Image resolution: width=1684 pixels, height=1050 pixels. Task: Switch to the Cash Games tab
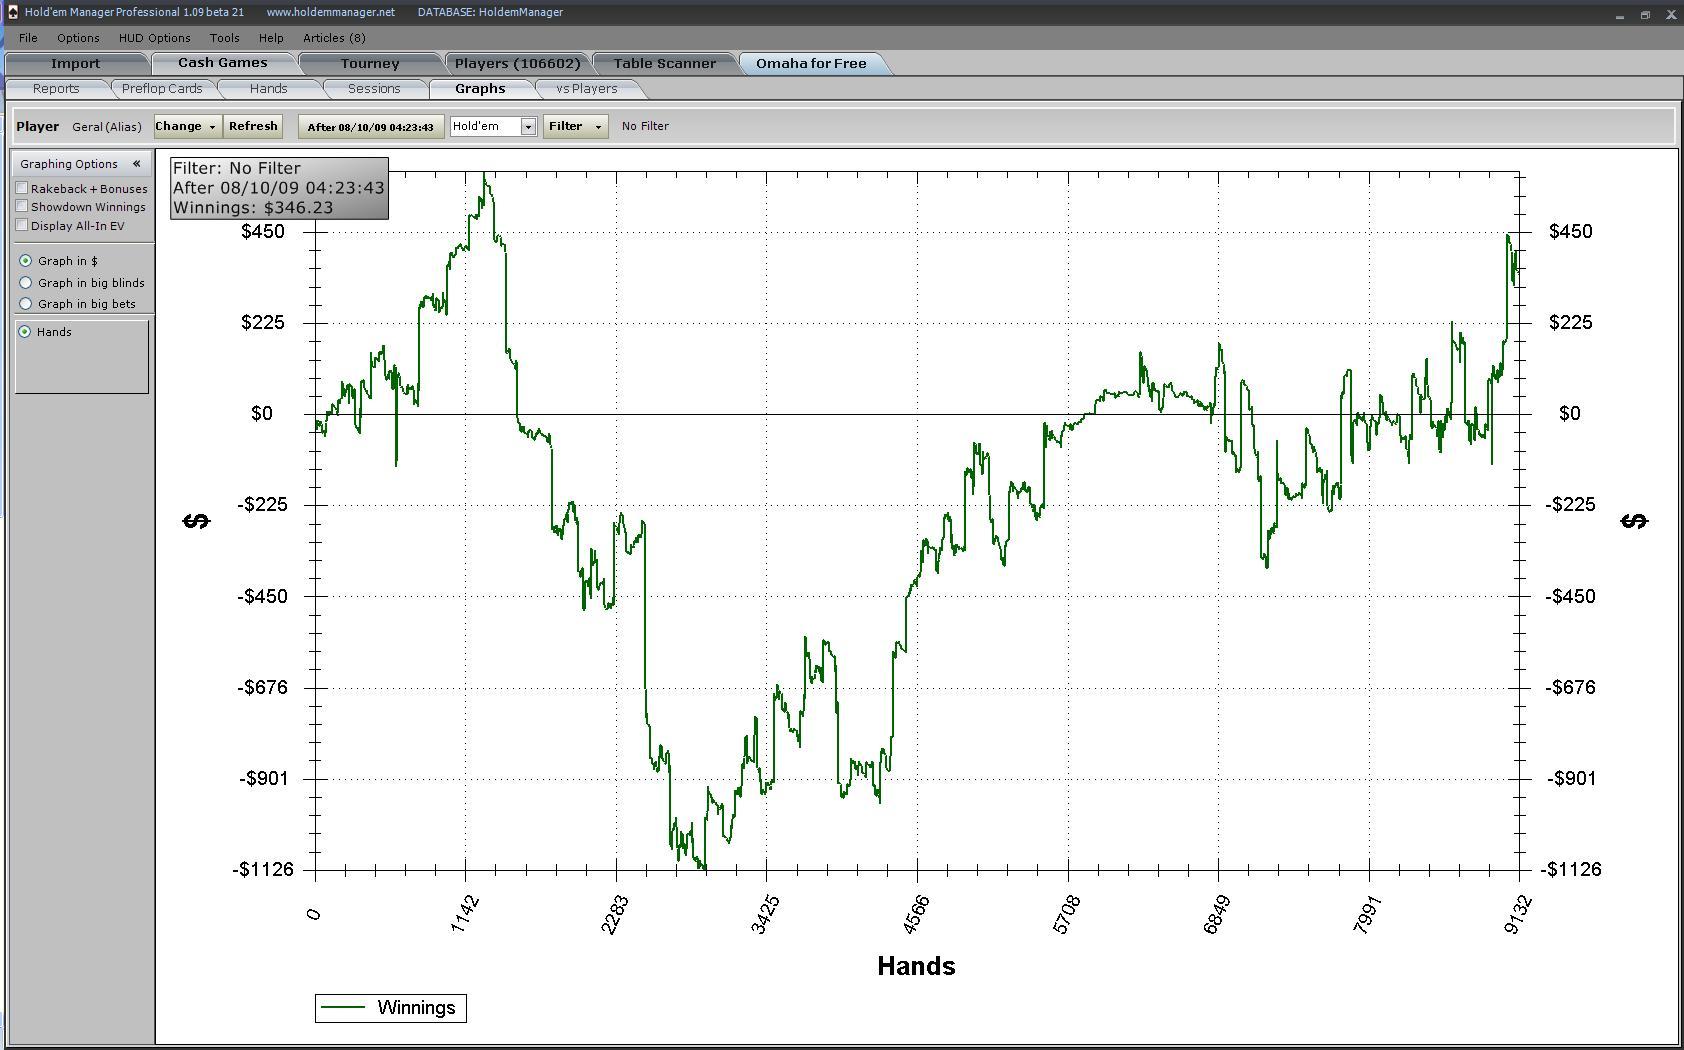[223, 63]
